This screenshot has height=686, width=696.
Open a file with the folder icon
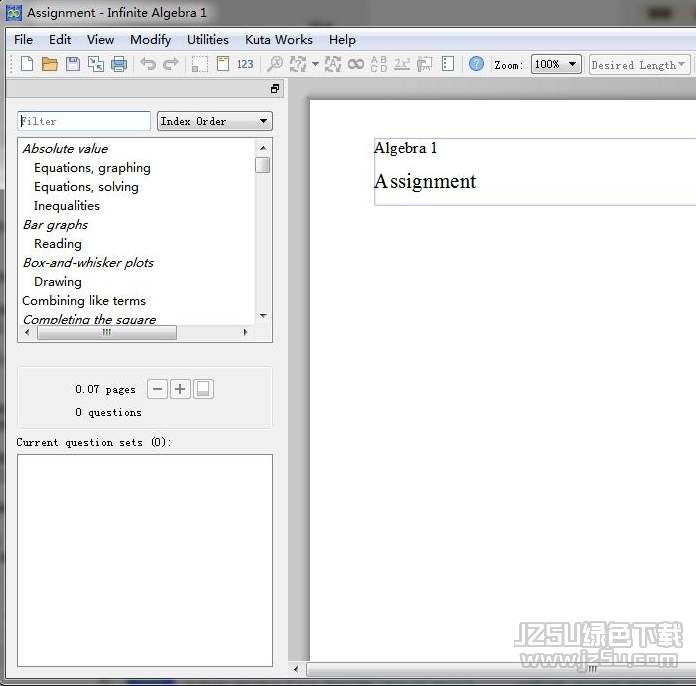[x=50, y=64]
